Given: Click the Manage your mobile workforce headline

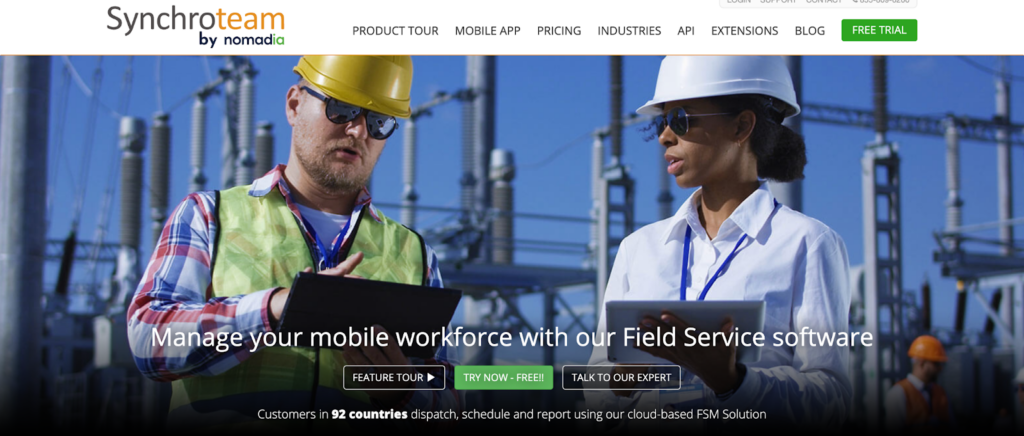Looking at the screenshot, I should point(512,337).
